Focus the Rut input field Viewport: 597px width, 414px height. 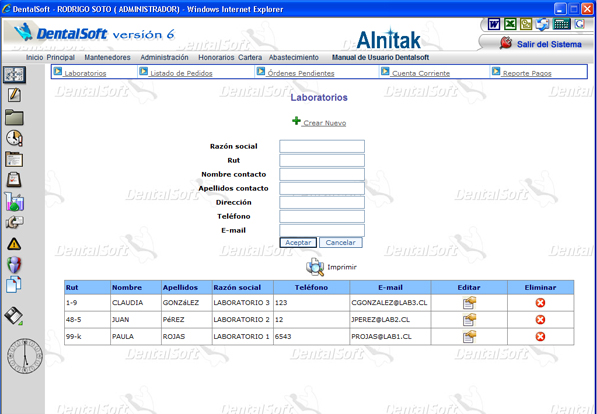[322, 160]
